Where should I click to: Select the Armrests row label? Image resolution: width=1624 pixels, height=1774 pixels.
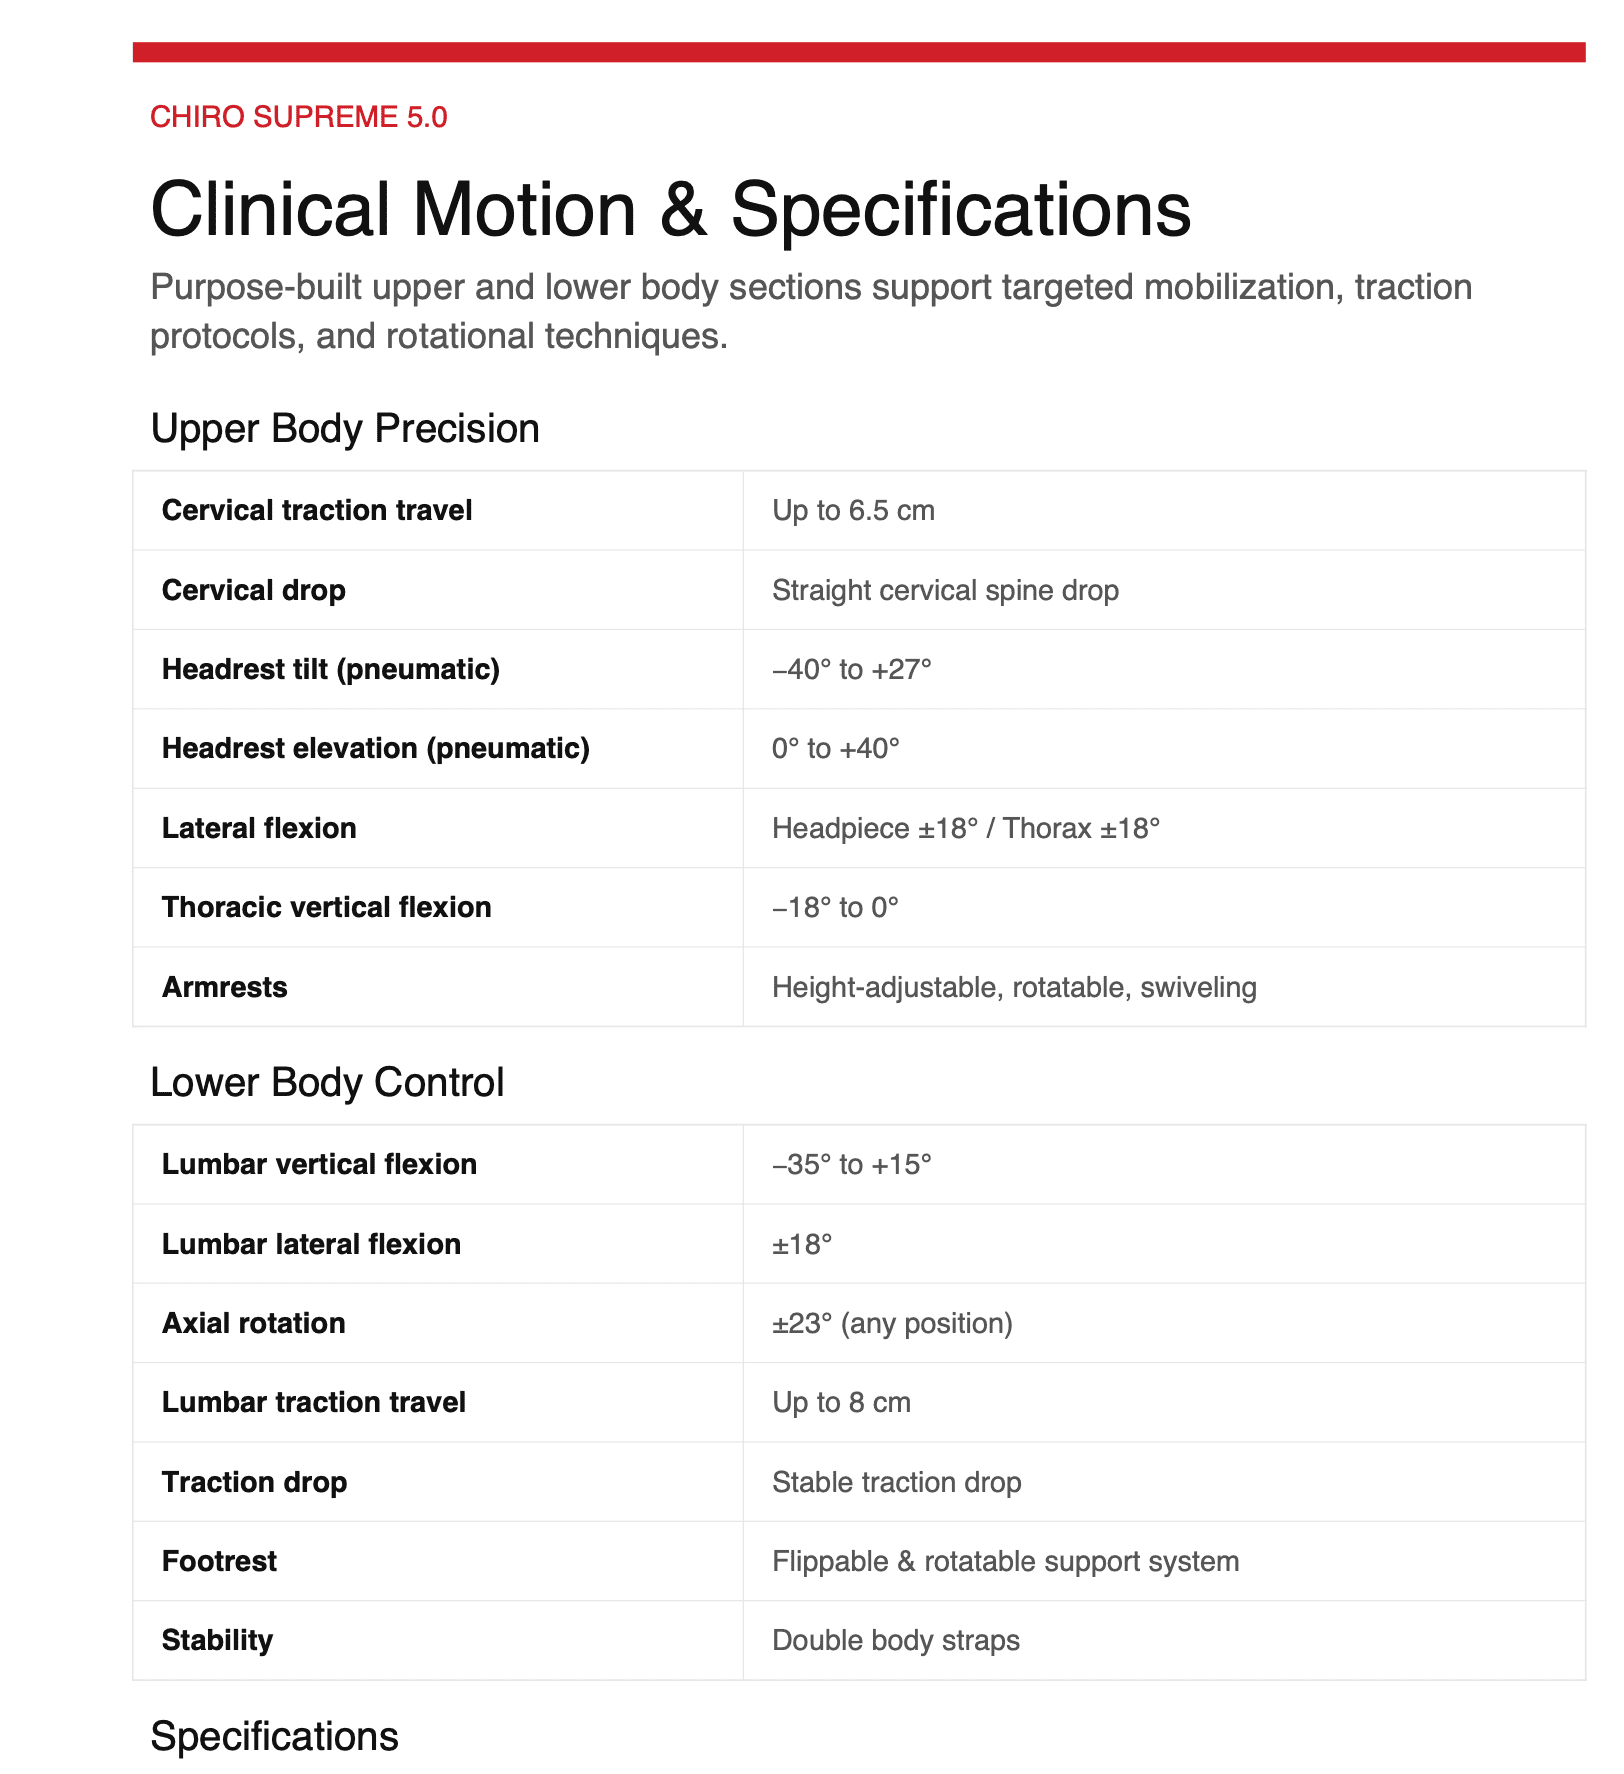(x=225, y=987)
